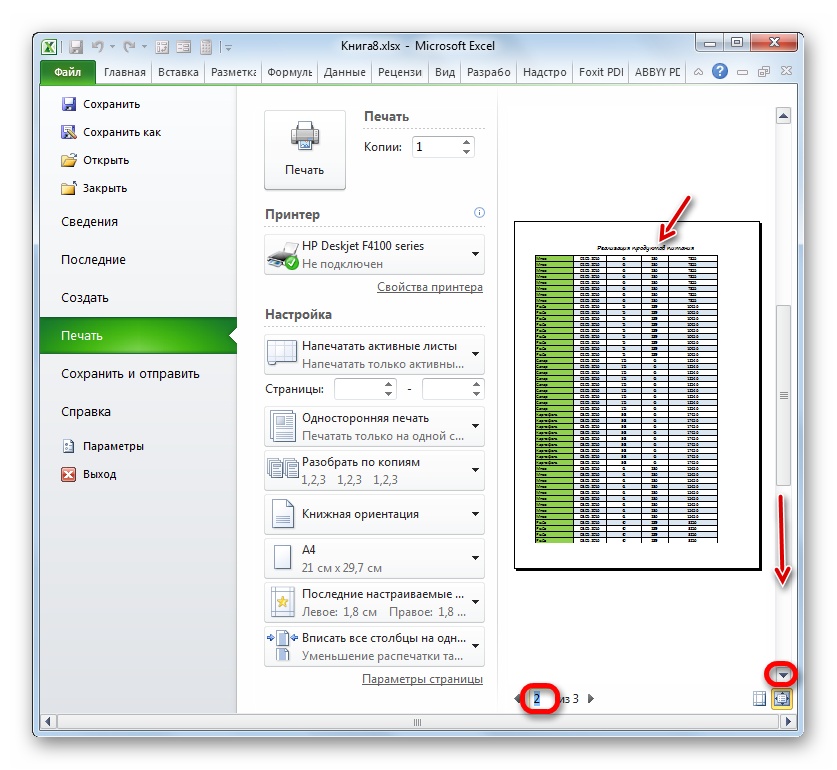The image size is (837, 770).
Task: Click the Показать поля margins icon
Action: [760, 699]
